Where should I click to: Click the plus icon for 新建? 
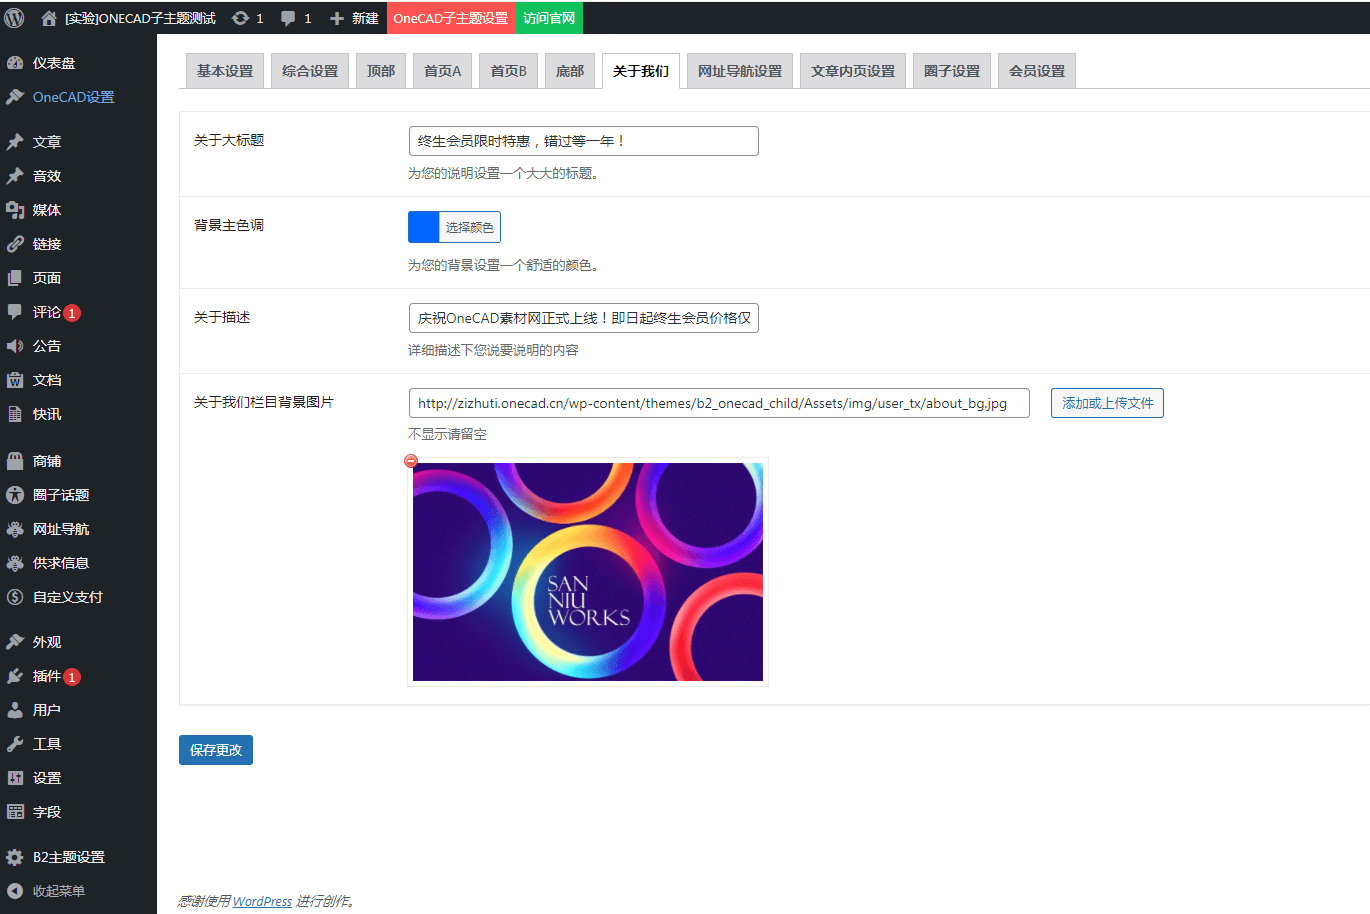(x=337, y=18)
